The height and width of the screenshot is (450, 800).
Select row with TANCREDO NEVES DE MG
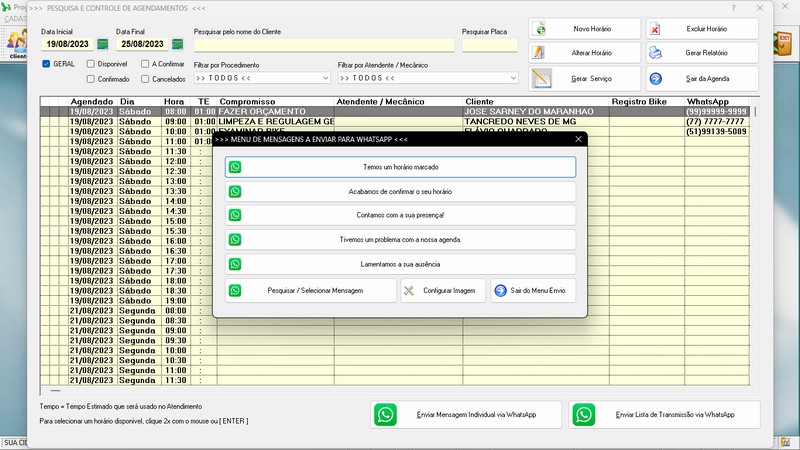395,121
